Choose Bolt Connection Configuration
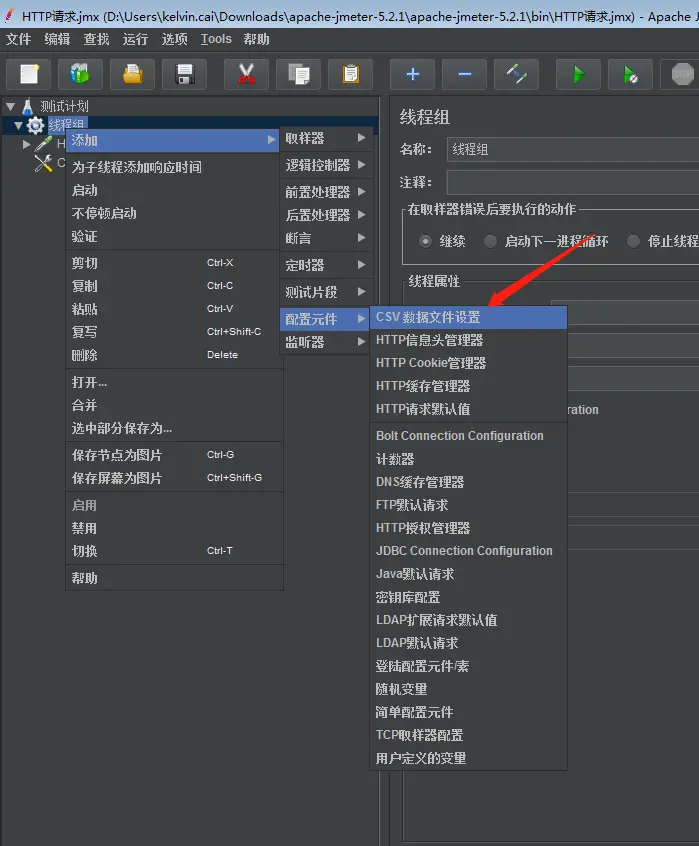Viewport: 699px width, 846px height. (468, 436)
